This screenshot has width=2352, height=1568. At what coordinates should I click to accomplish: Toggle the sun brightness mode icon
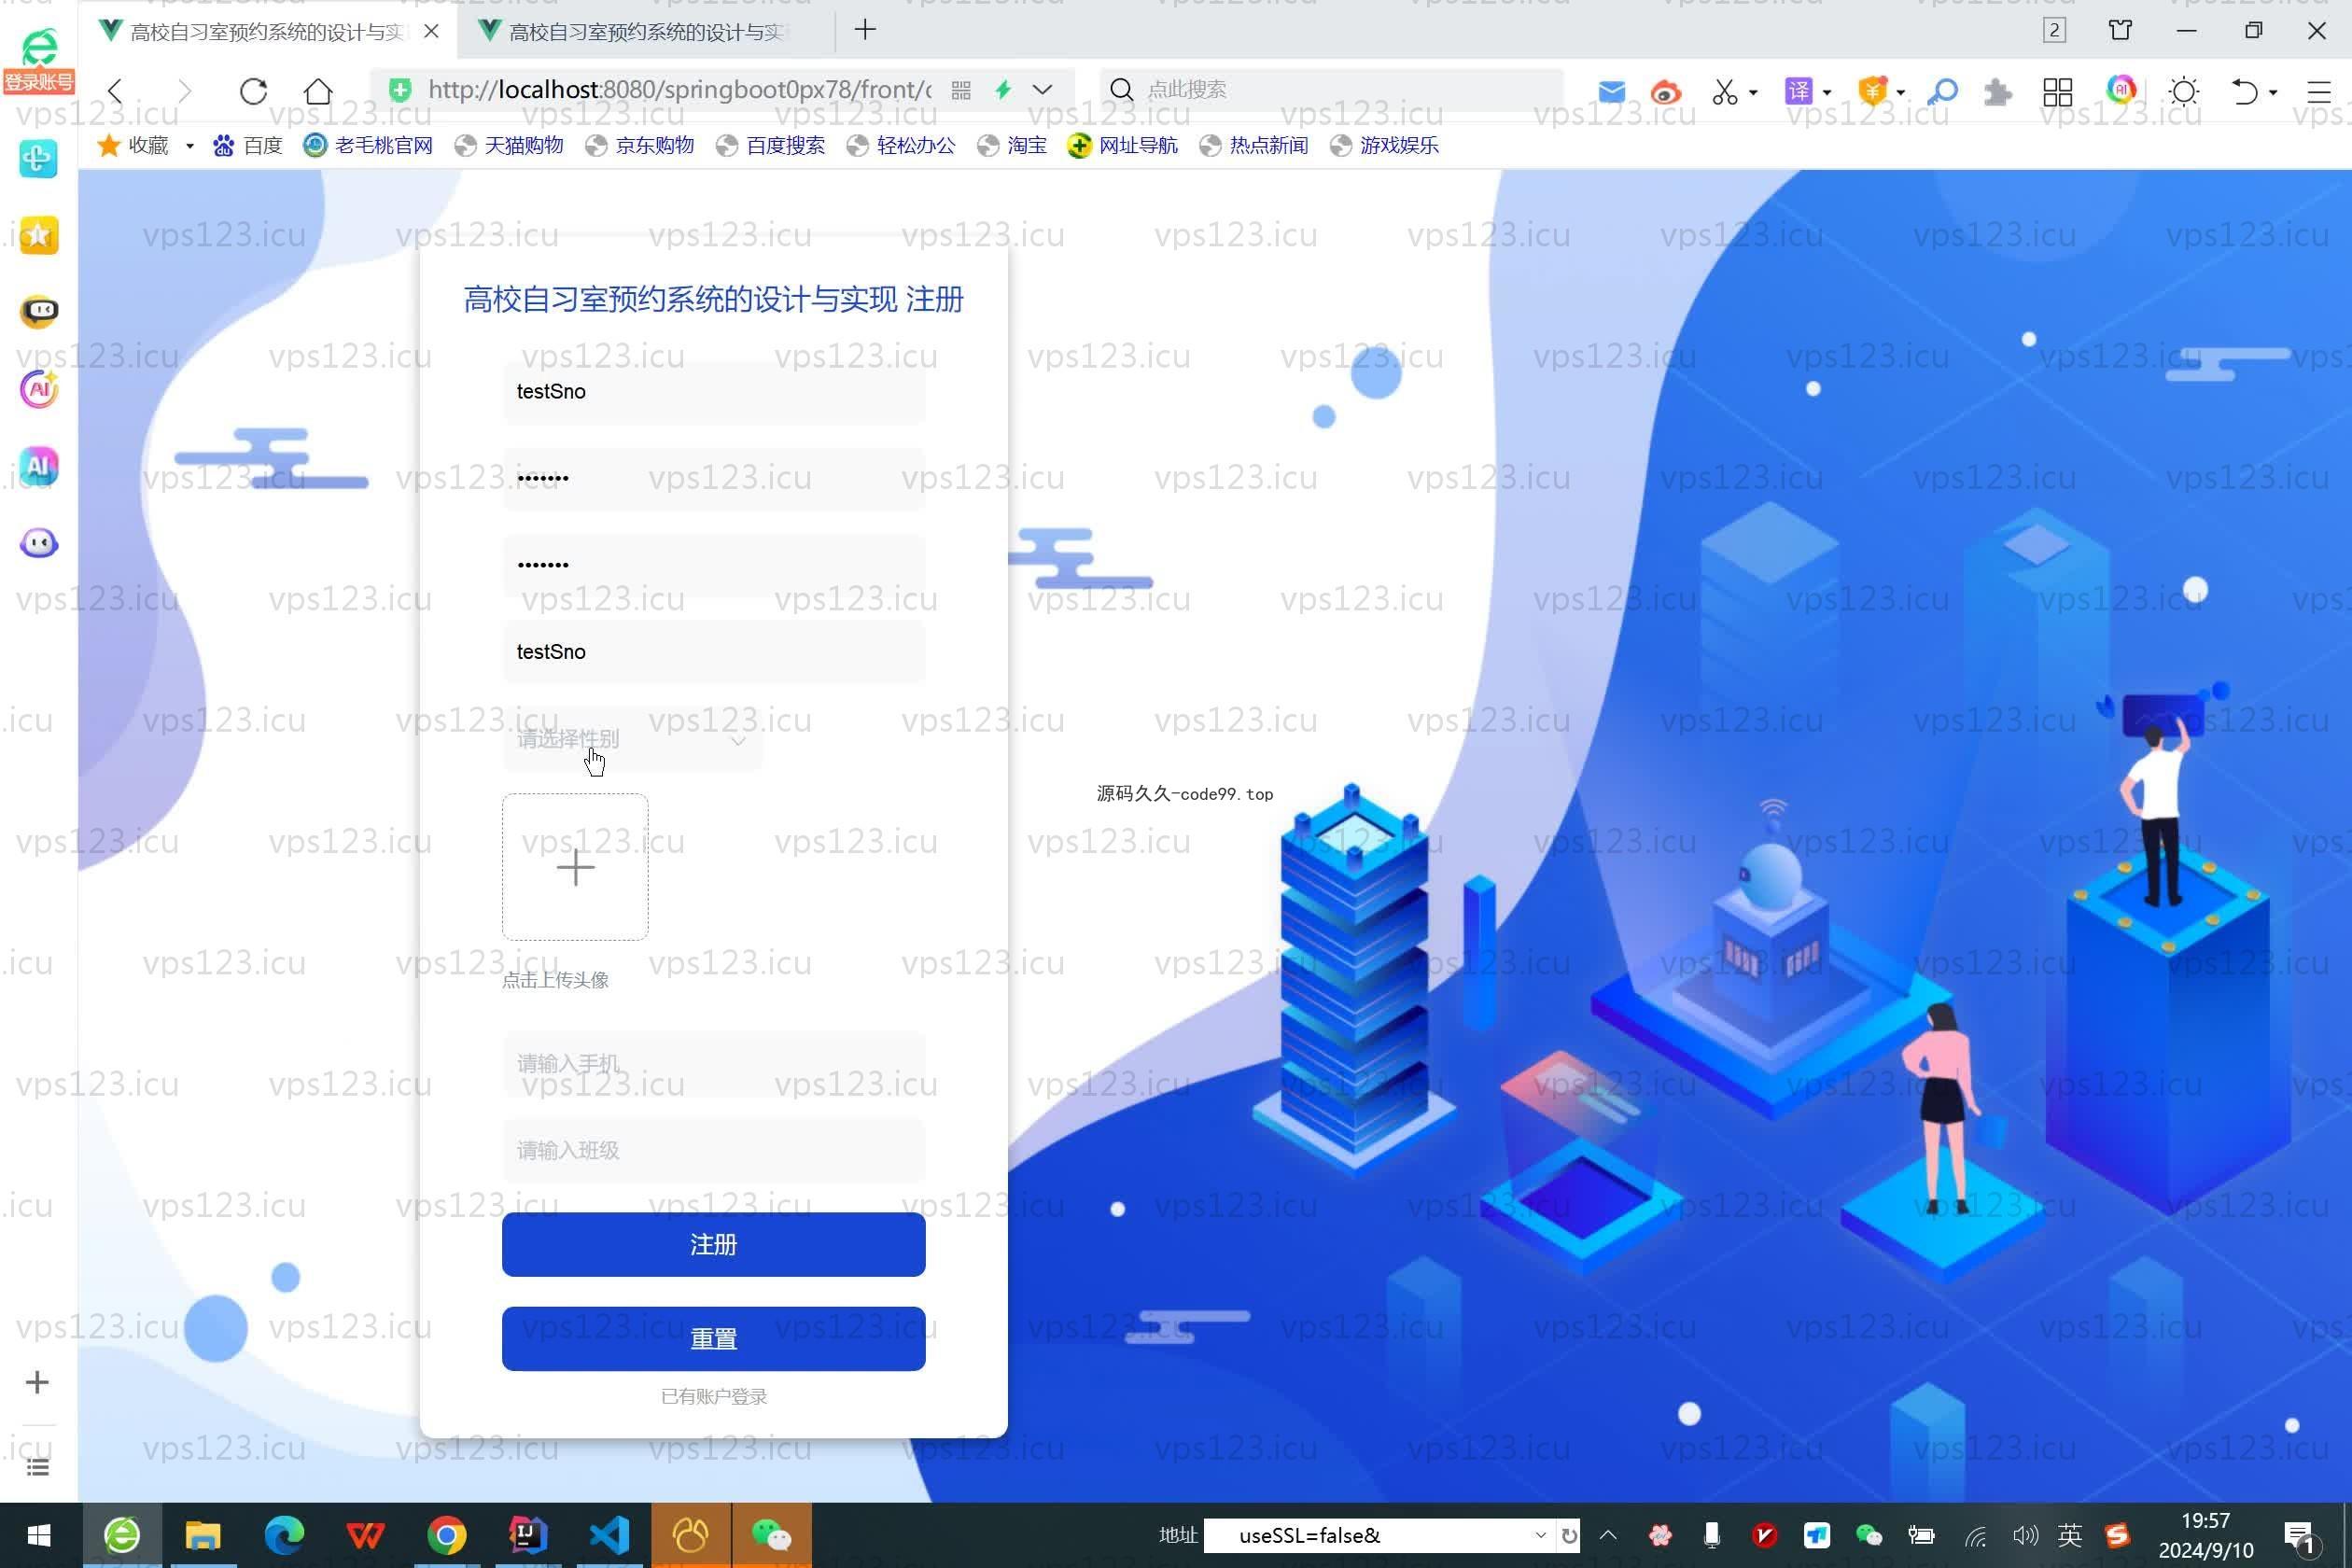click(x=2184, y=92)
